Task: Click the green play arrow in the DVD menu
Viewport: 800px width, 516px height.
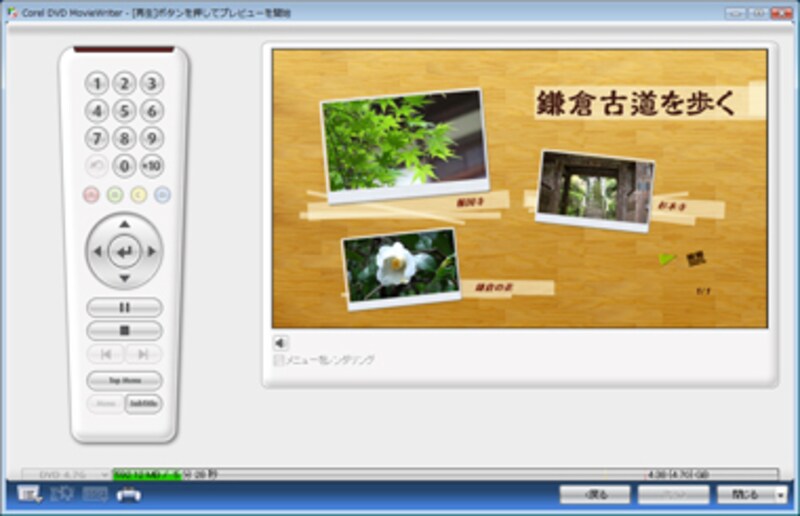Action: [x=666, y=259]
